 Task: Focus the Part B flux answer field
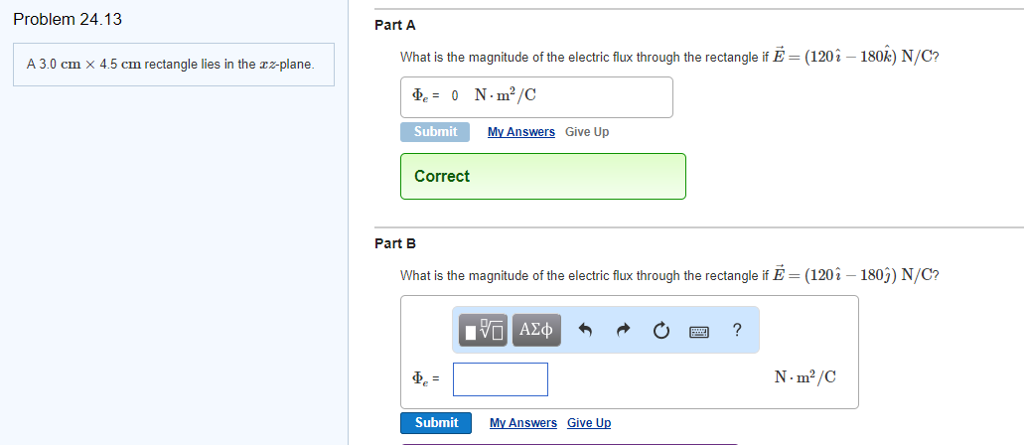500,379
